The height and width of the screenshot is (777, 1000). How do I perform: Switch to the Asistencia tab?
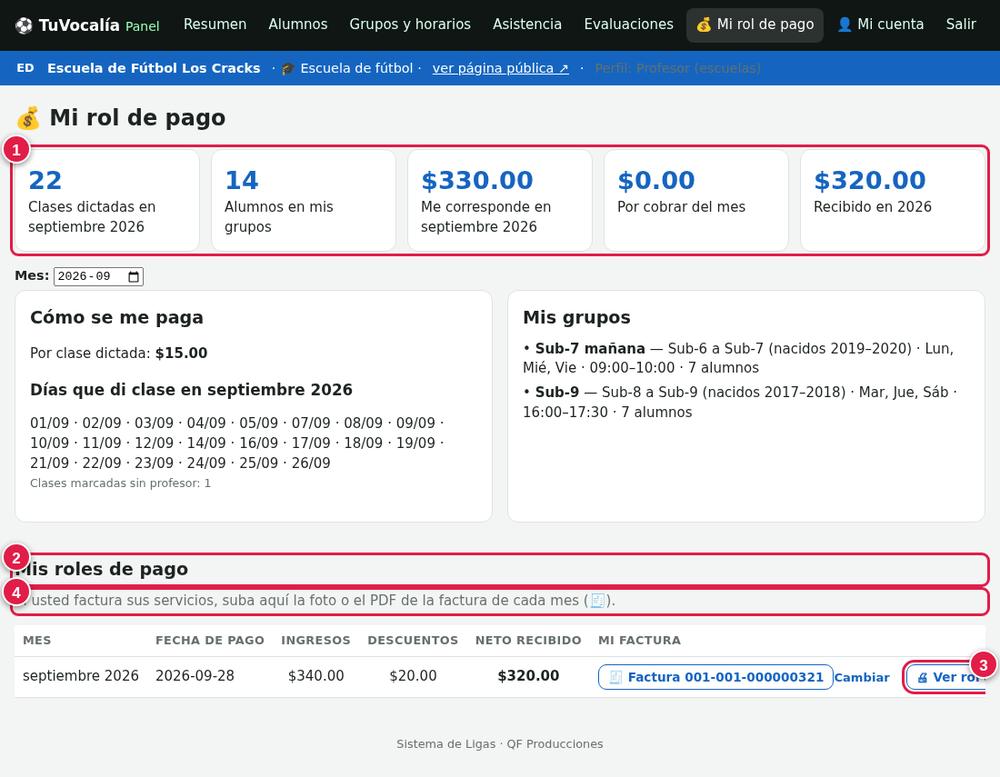click(x=527, y=24)
